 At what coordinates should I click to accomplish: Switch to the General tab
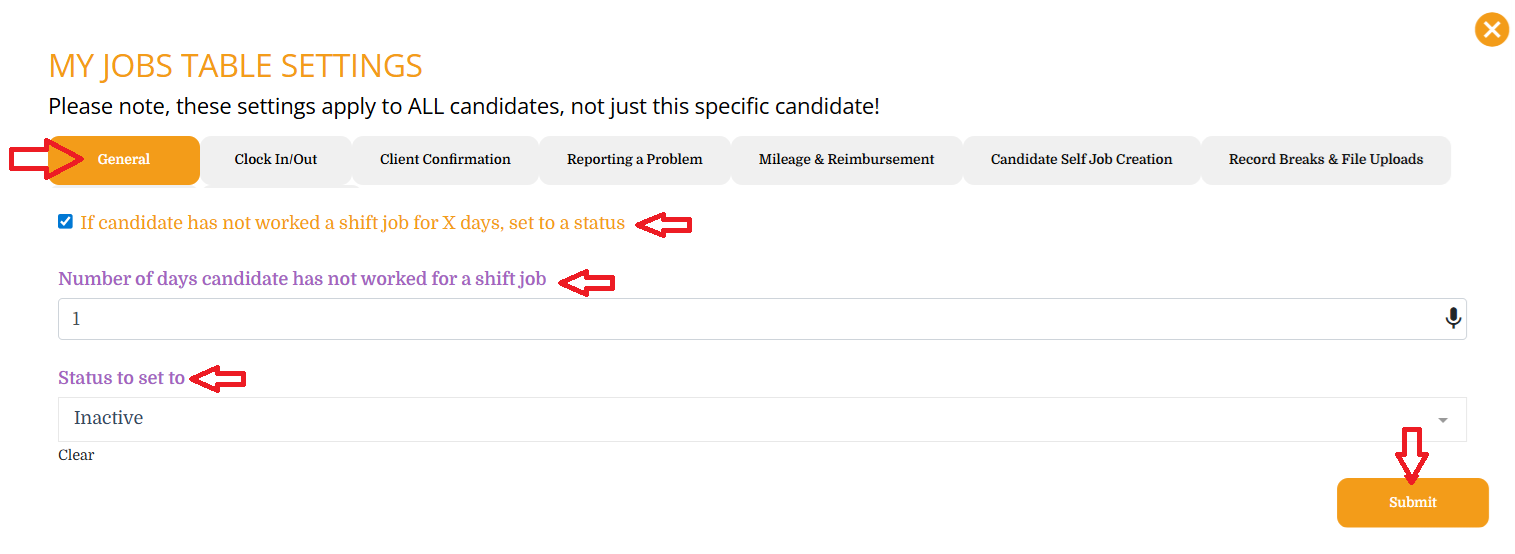coord(124,160)
